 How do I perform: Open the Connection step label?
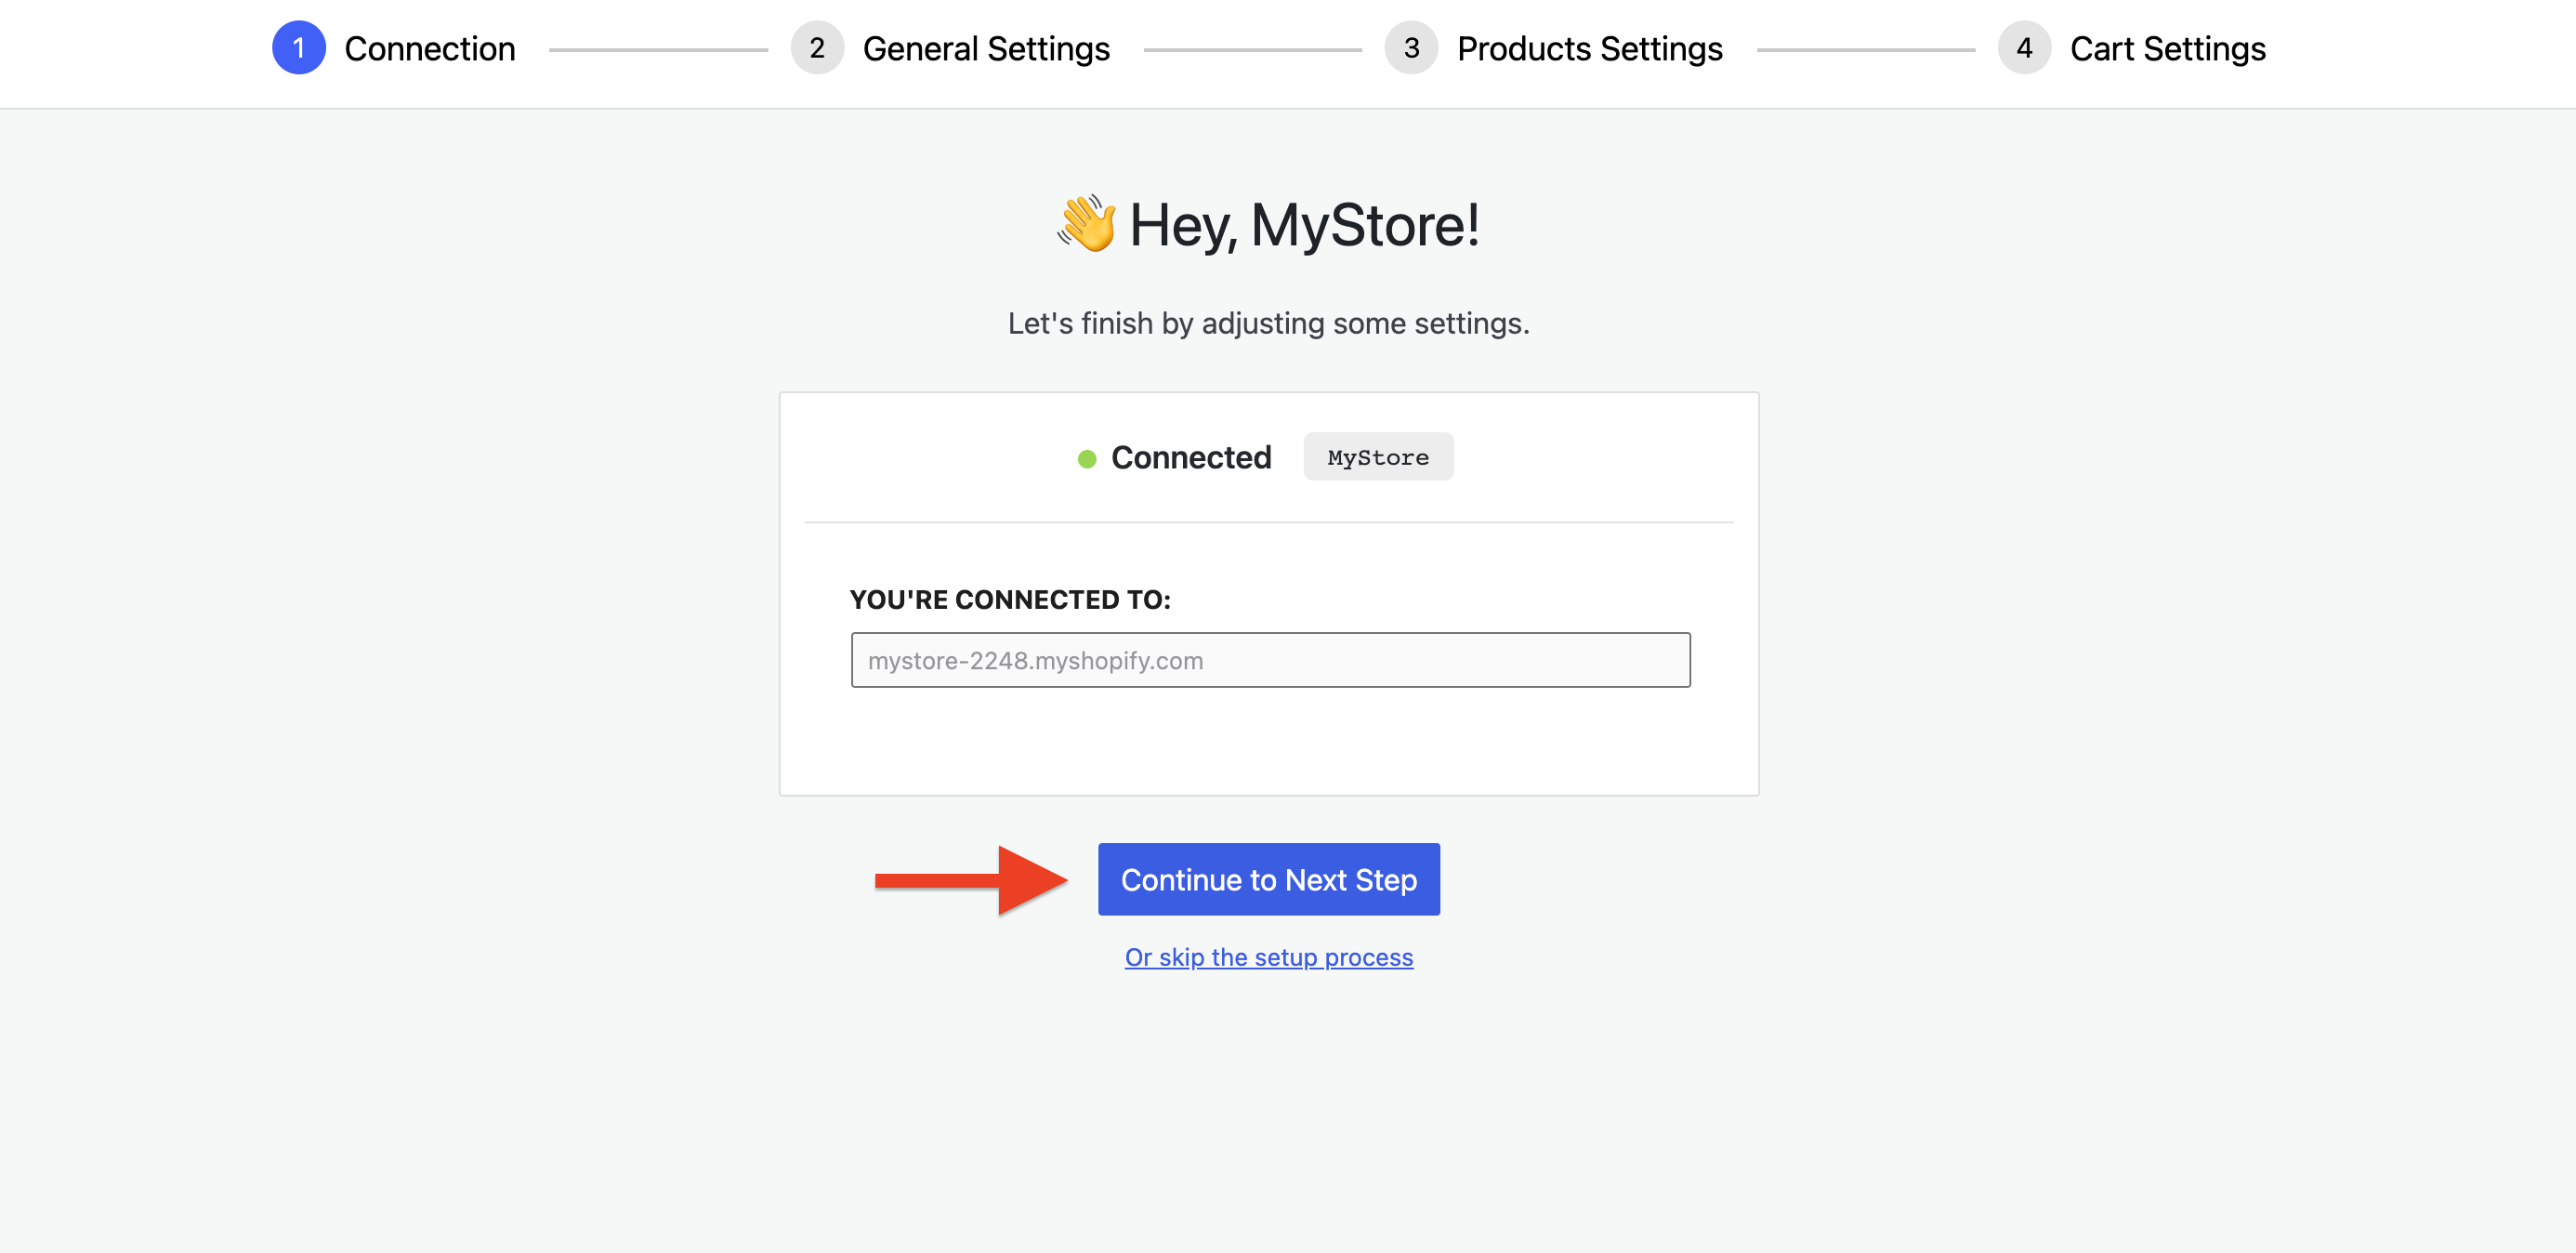[x=429, y=48]
